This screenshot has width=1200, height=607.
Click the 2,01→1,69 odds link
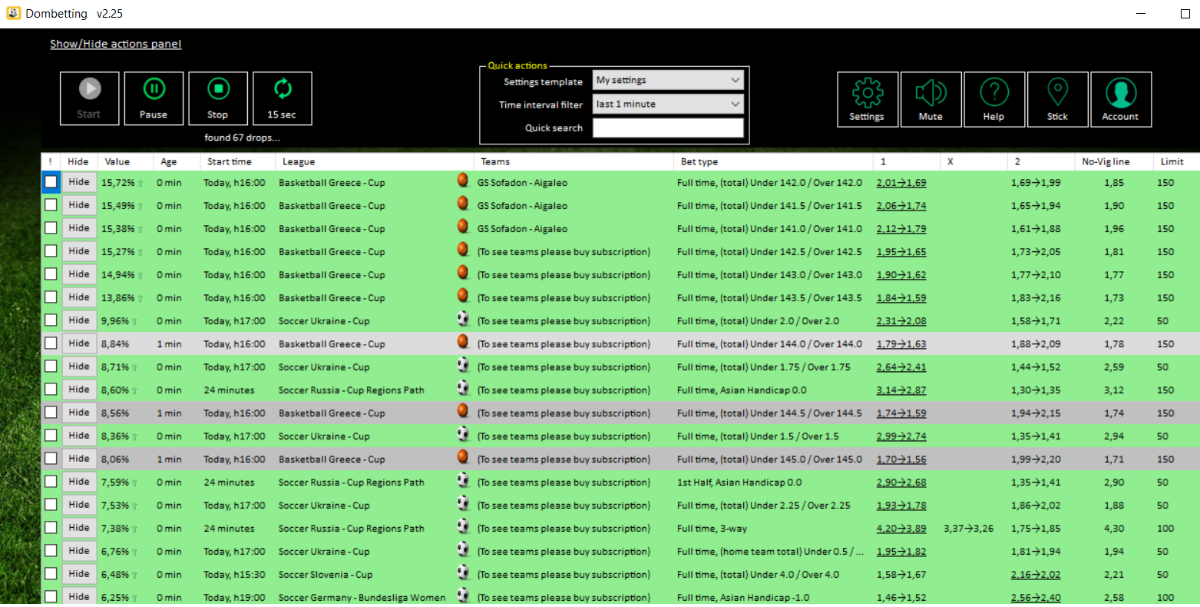pyautogui.click(x=901, y=183)
